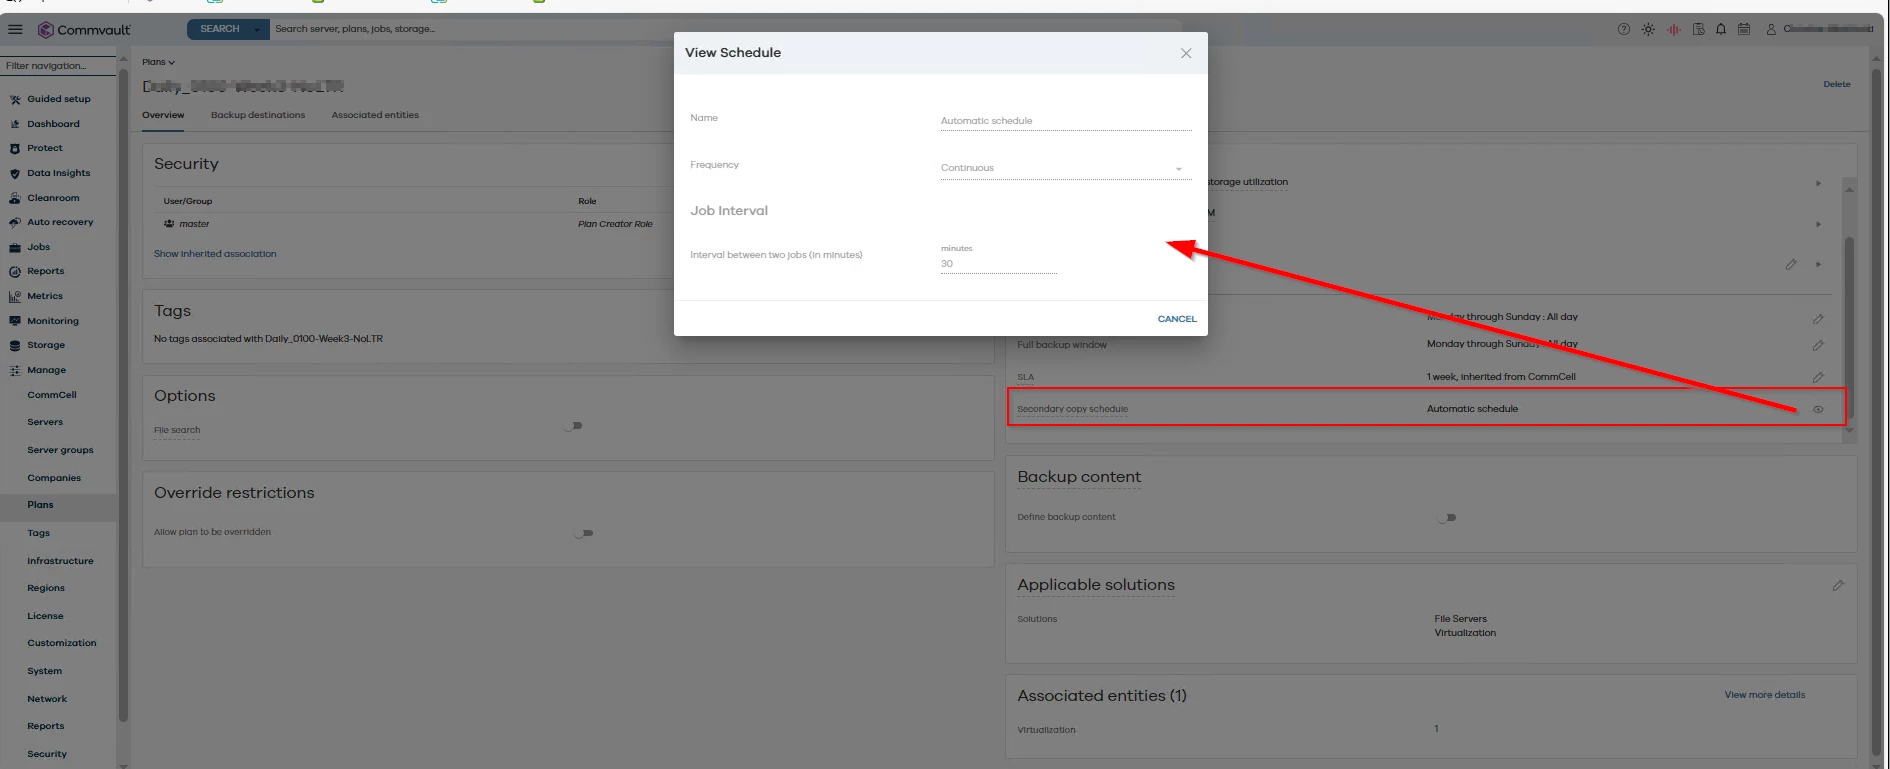
Task: Open top Reports item with chart icon
Action: pyautogui.click(x=45, y=271)
